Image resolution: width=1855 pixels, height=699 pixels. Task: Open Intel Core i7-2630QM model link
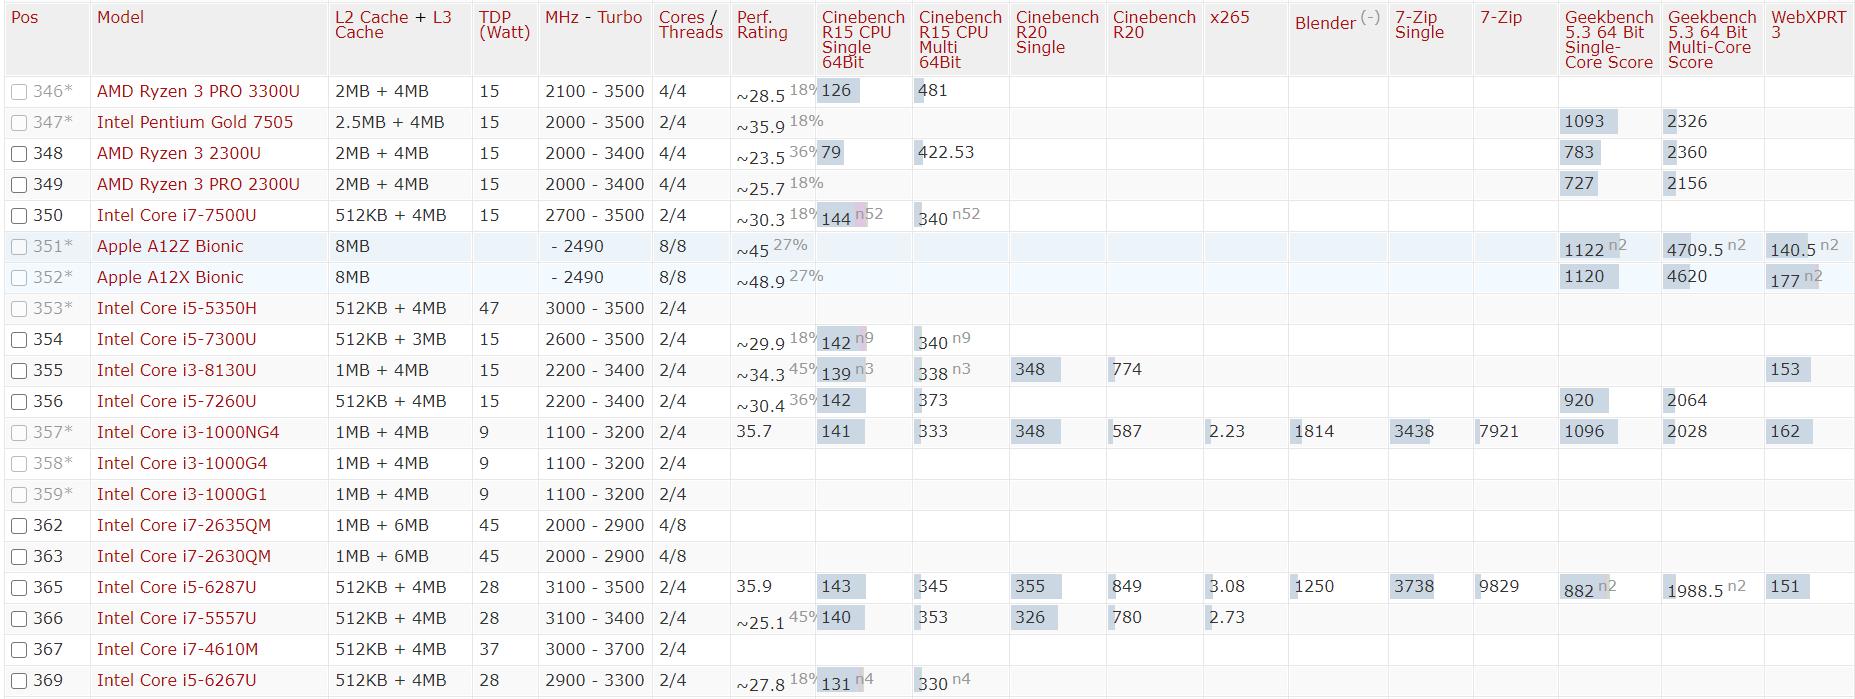pos(184,557)
